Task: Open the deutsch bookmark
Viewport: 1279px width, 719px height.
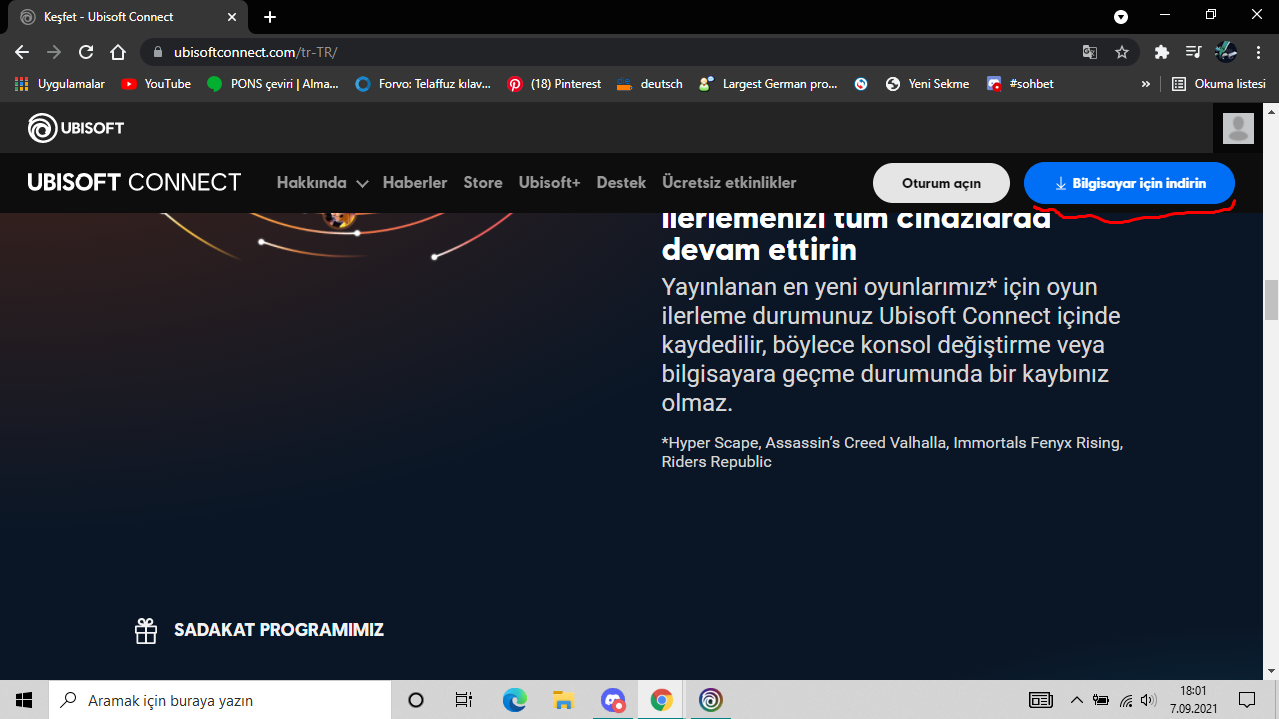Action: pyautogui.click(x=650, y=84)
